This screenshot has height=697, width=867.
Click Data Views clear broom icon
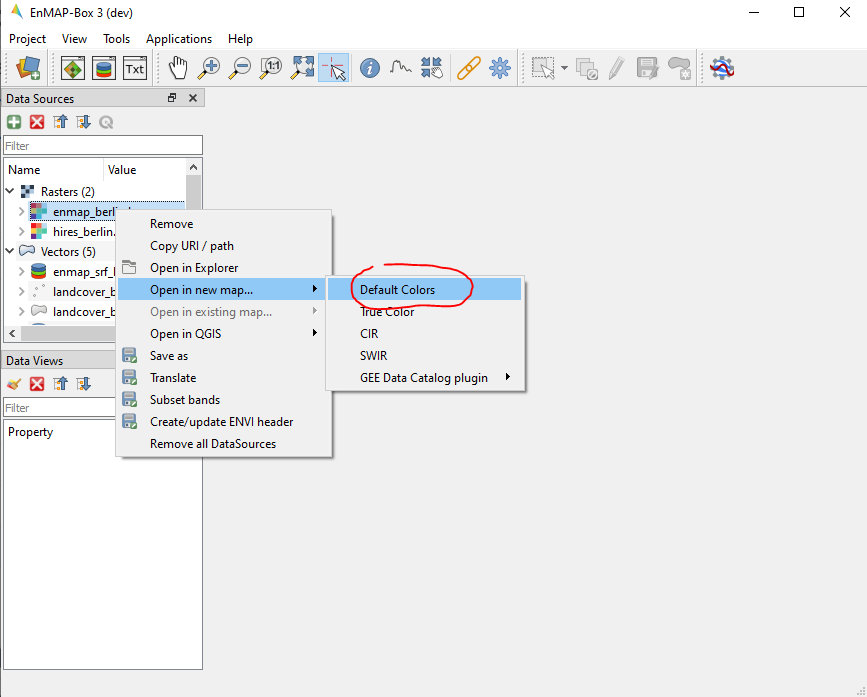pos(14,384)
